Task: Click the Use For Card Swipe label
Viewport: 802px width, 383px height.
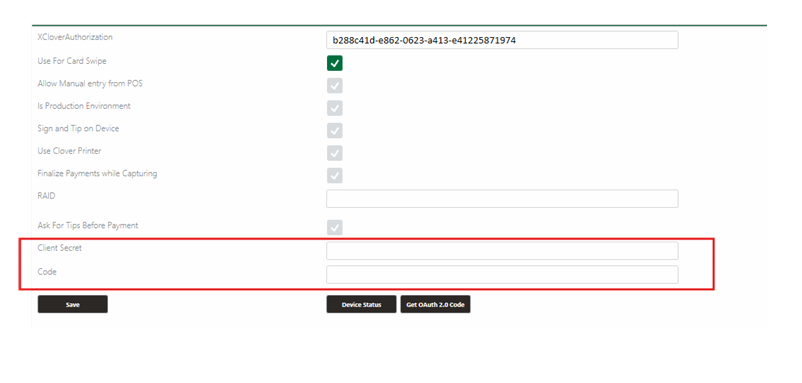Action: pos(72,61)
